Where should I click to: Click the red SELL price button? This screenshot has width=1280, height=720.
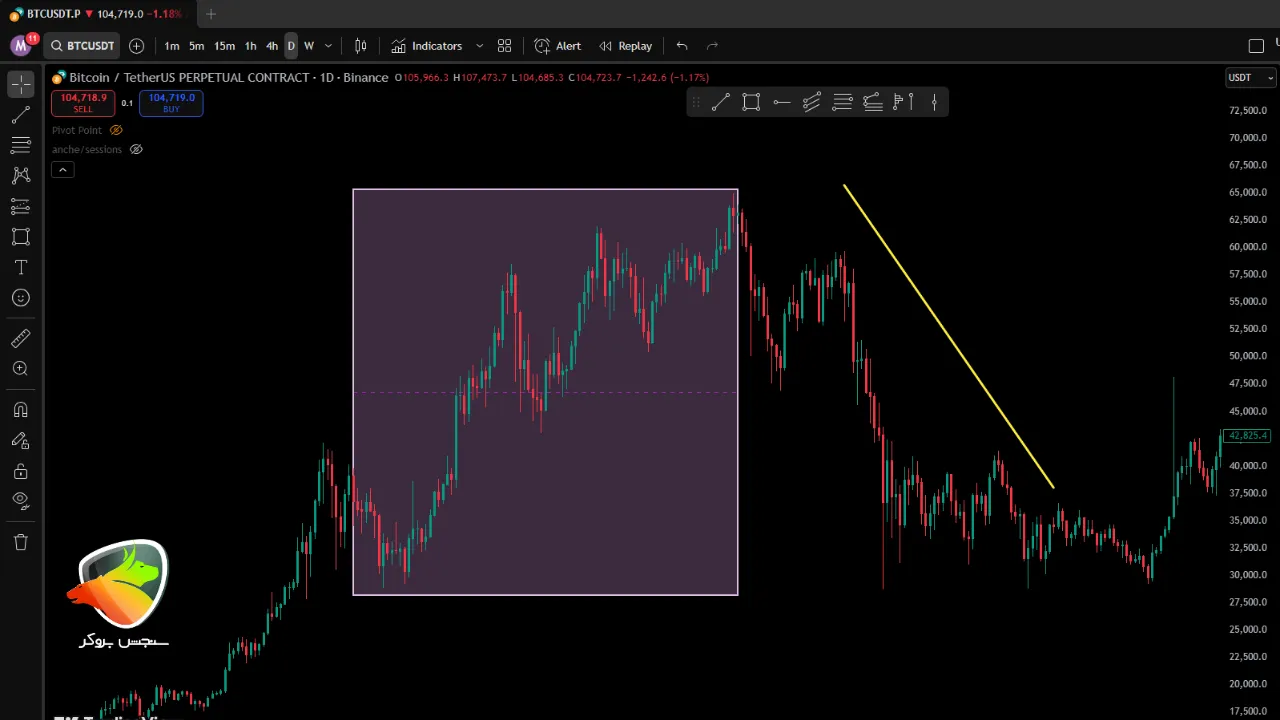[x=83, y=103]
